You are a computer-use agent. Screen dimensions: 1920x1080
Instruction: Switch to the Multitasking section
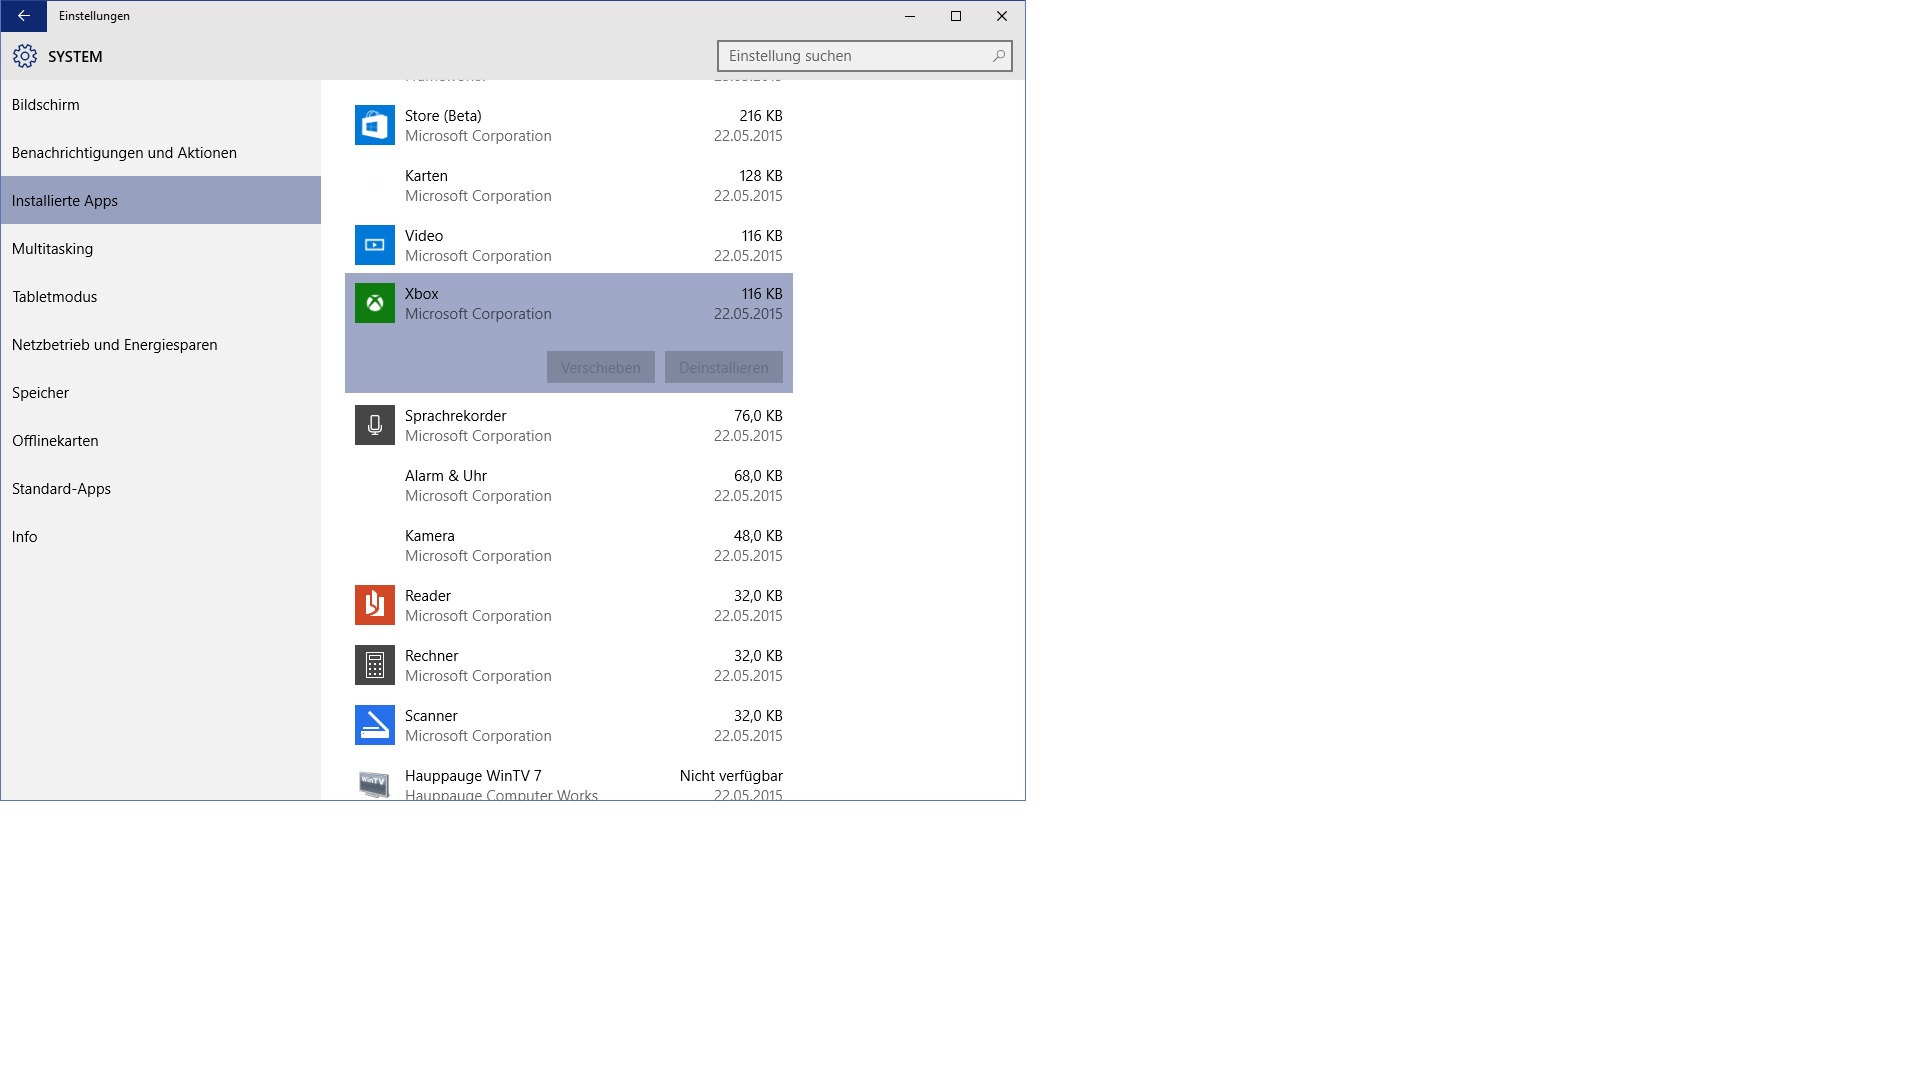click(52, 249)
